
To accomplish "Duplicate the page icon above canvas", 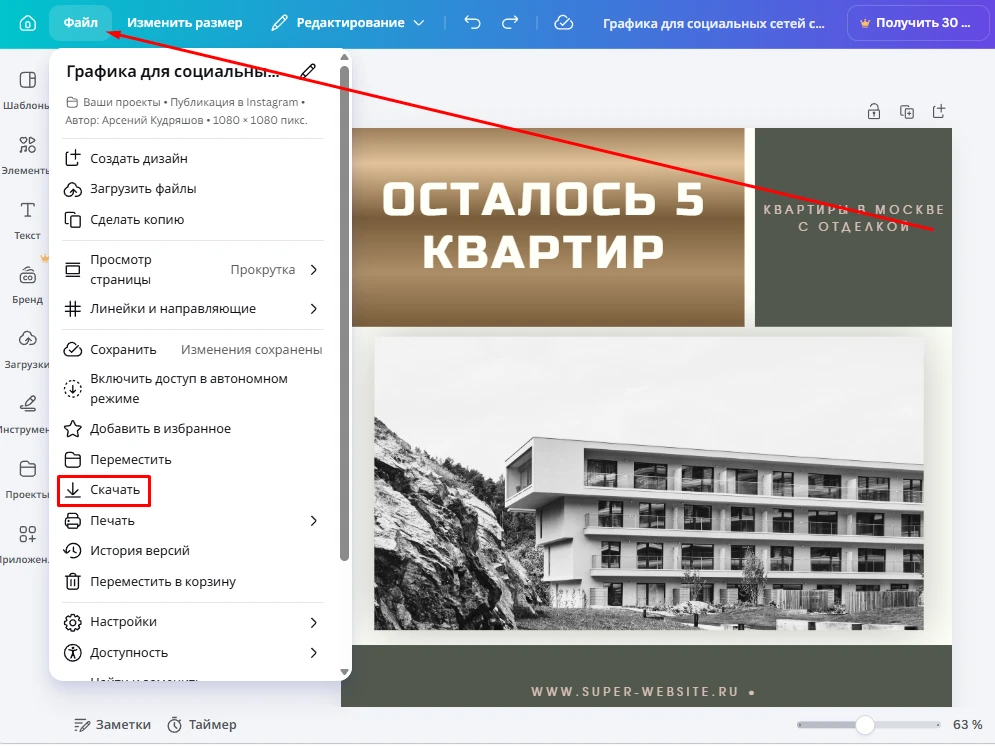I will click(907, 112).
